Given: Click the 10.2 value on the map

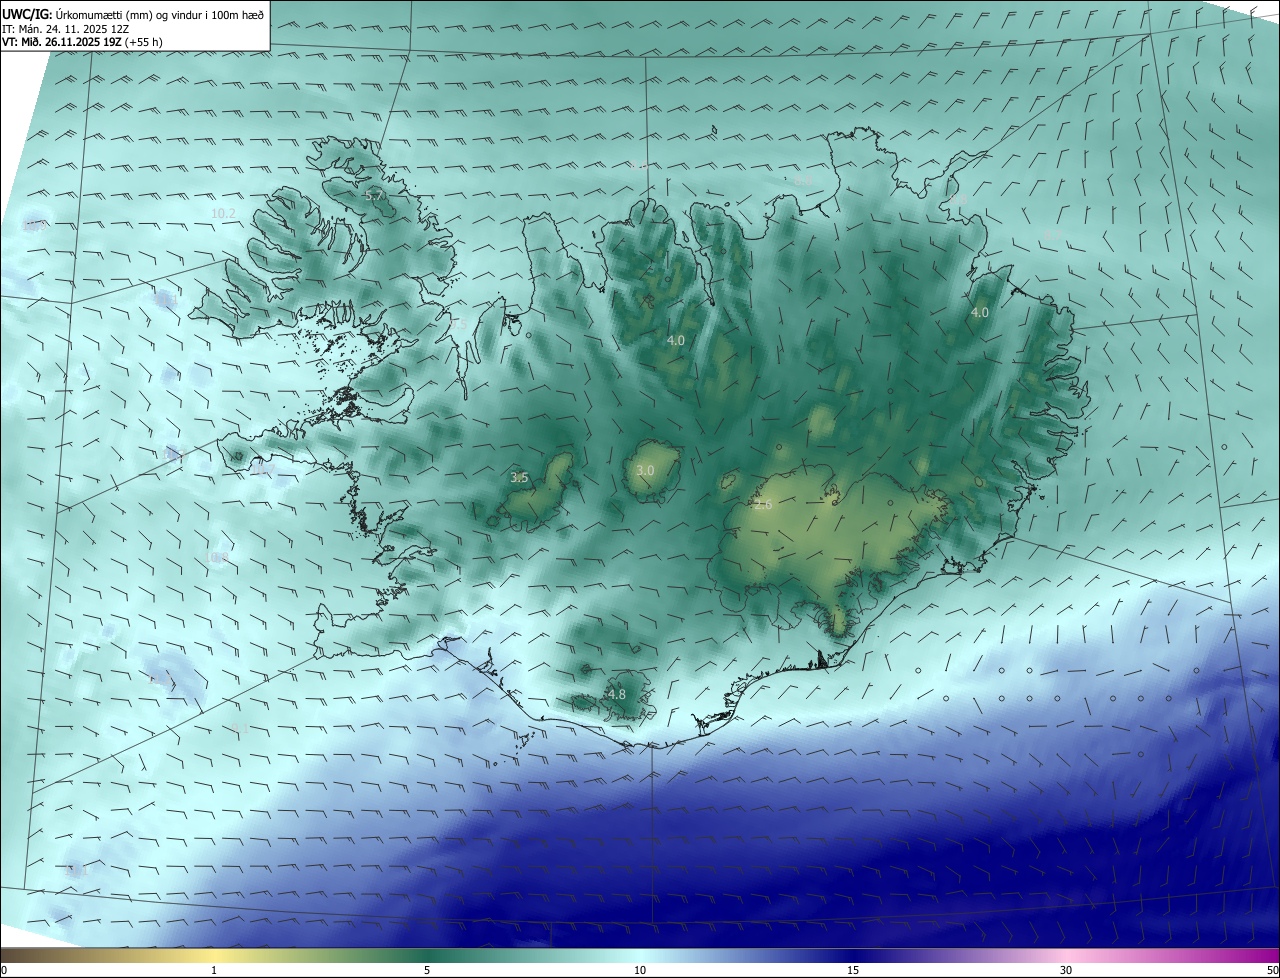Looking at the screenshot, I should [x=223, y=213].
